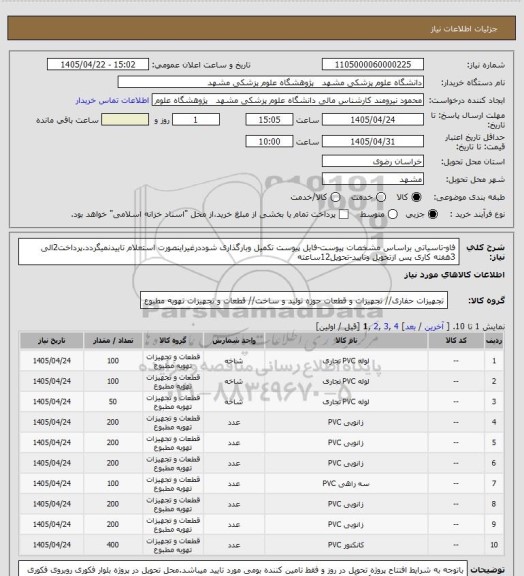Viewport: 524px width, 576px height.
Task: Click the توضیحات notes text box
Action: pyautogui.click(x=243, y=568)
